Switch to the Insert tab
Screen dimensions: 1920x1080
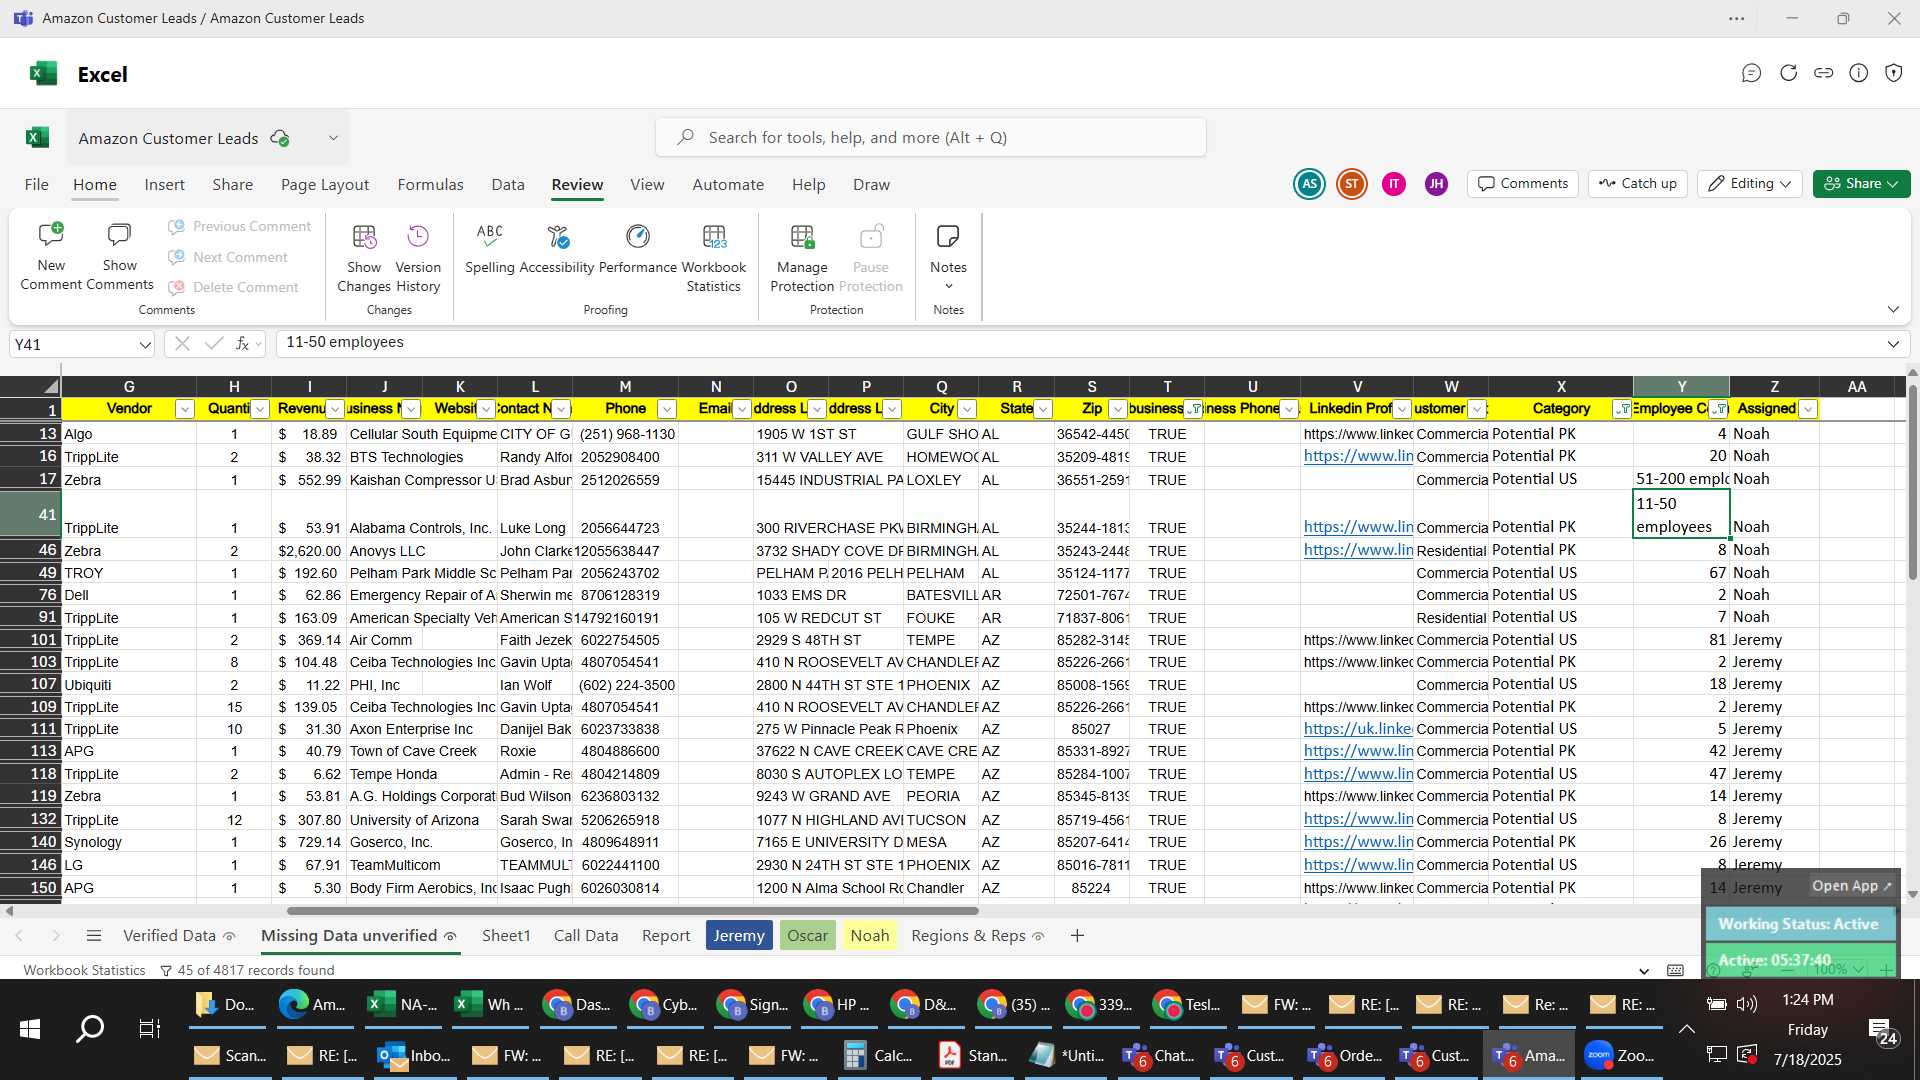point(164,185)
